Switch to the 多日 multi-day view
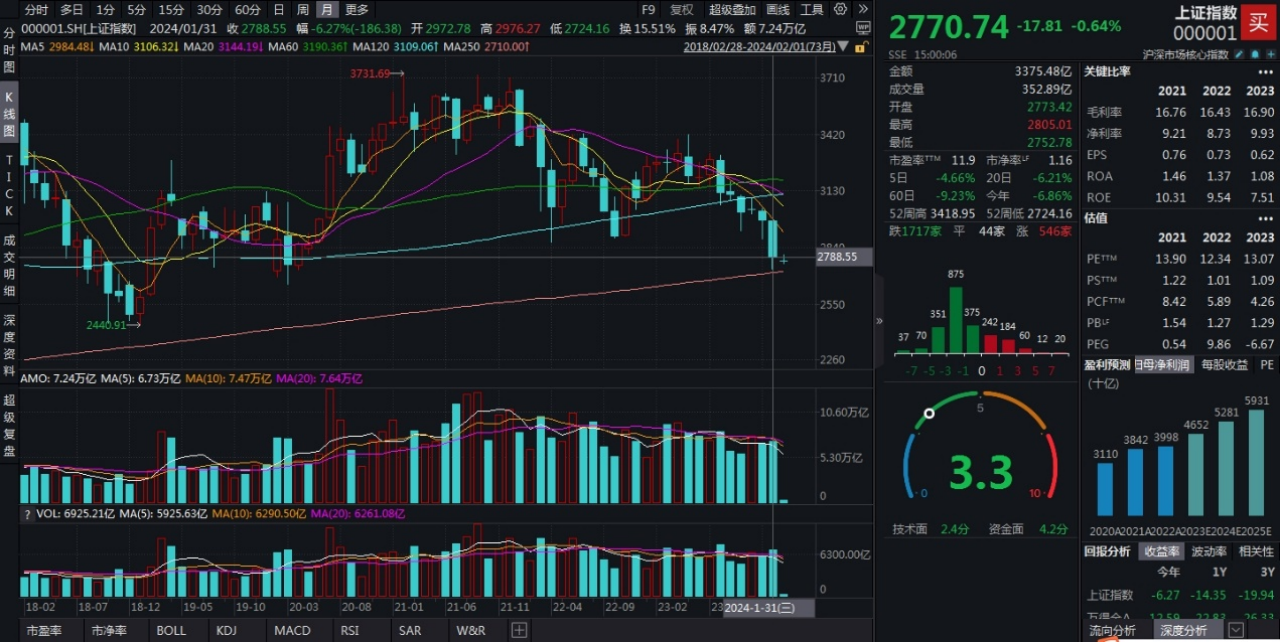 [71, 9]
